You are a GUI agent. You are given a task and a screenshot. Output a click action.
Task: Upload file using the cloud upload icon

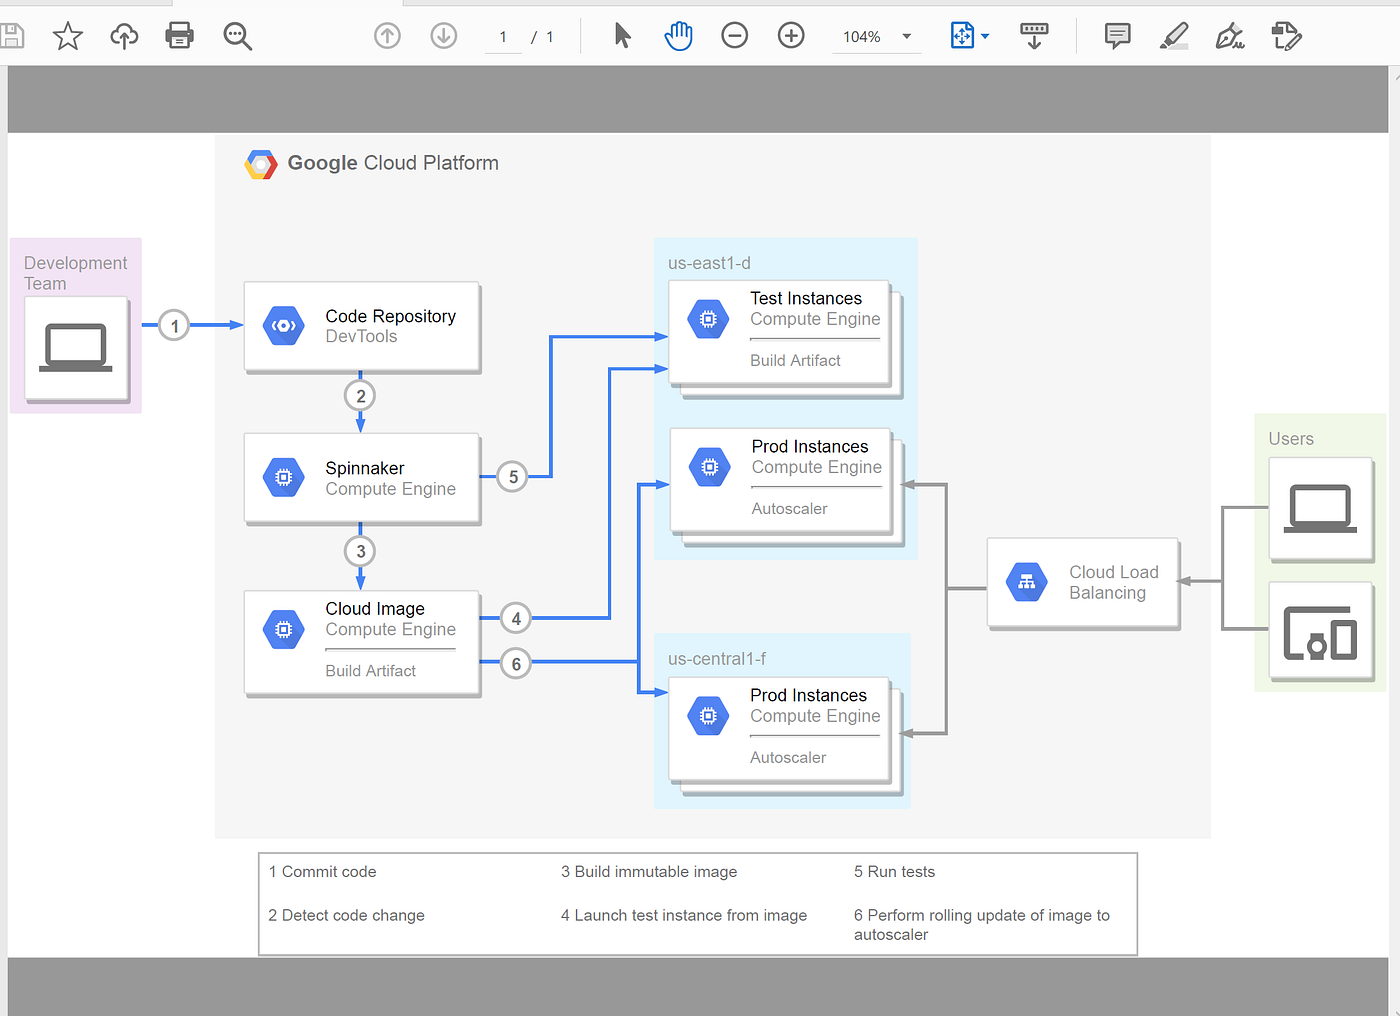(x=124, y=37)
